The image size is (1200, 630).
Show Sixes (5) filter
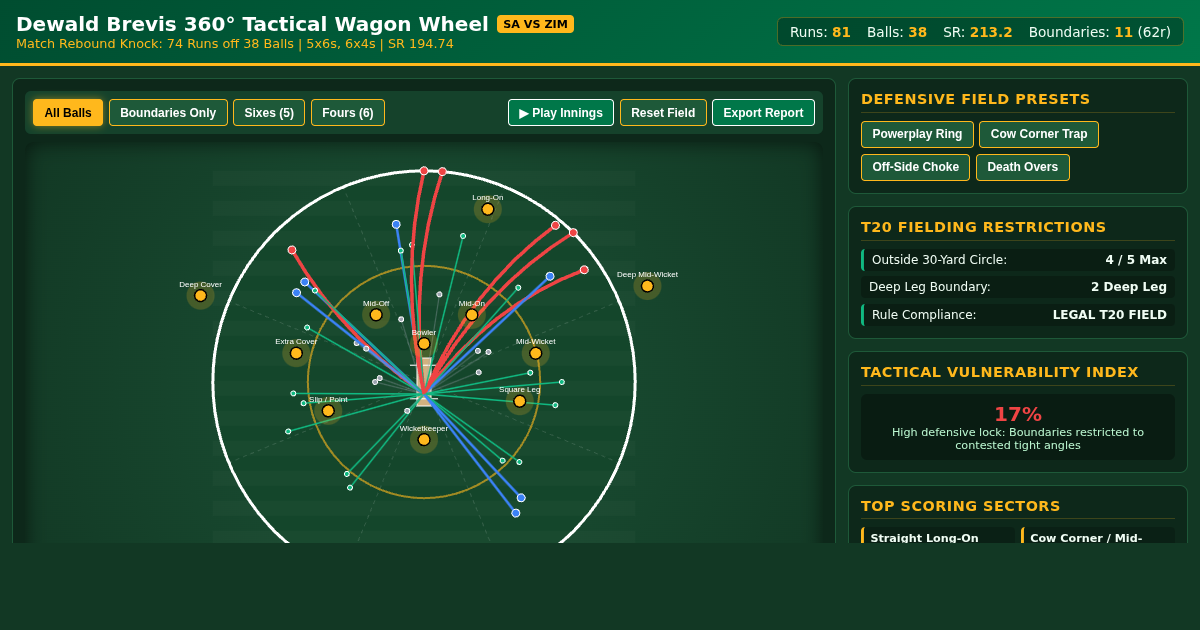click(269, 113)
